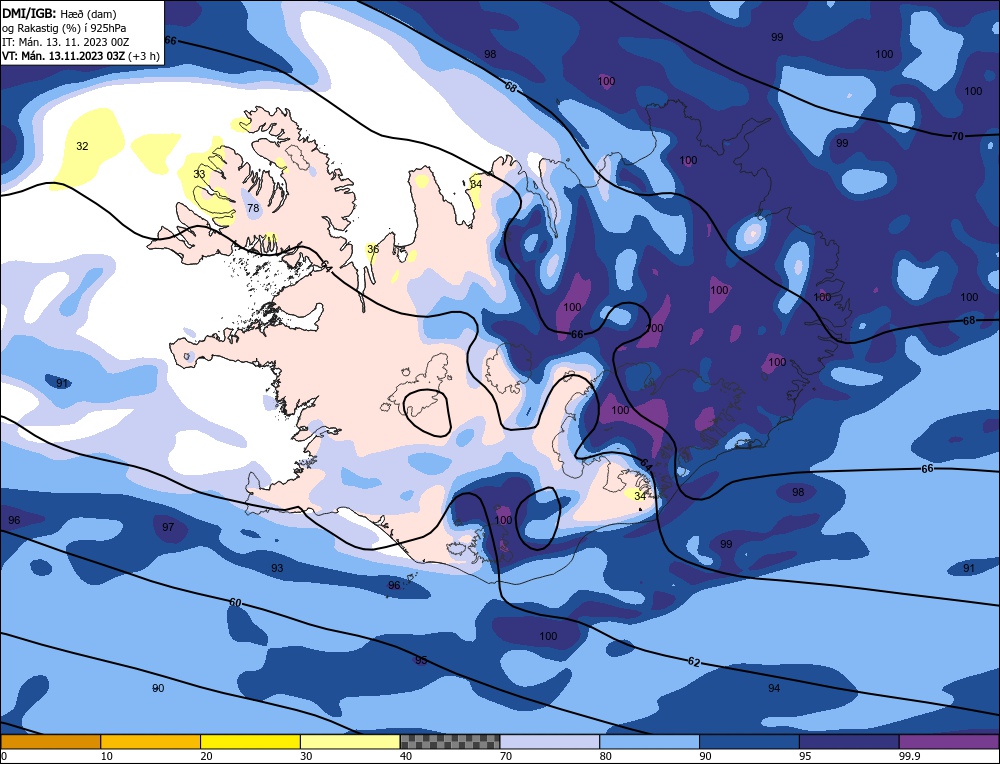Screen dimensions: 1000x764
Task: Click the legend tick label '20'
Action: [206, 756]
